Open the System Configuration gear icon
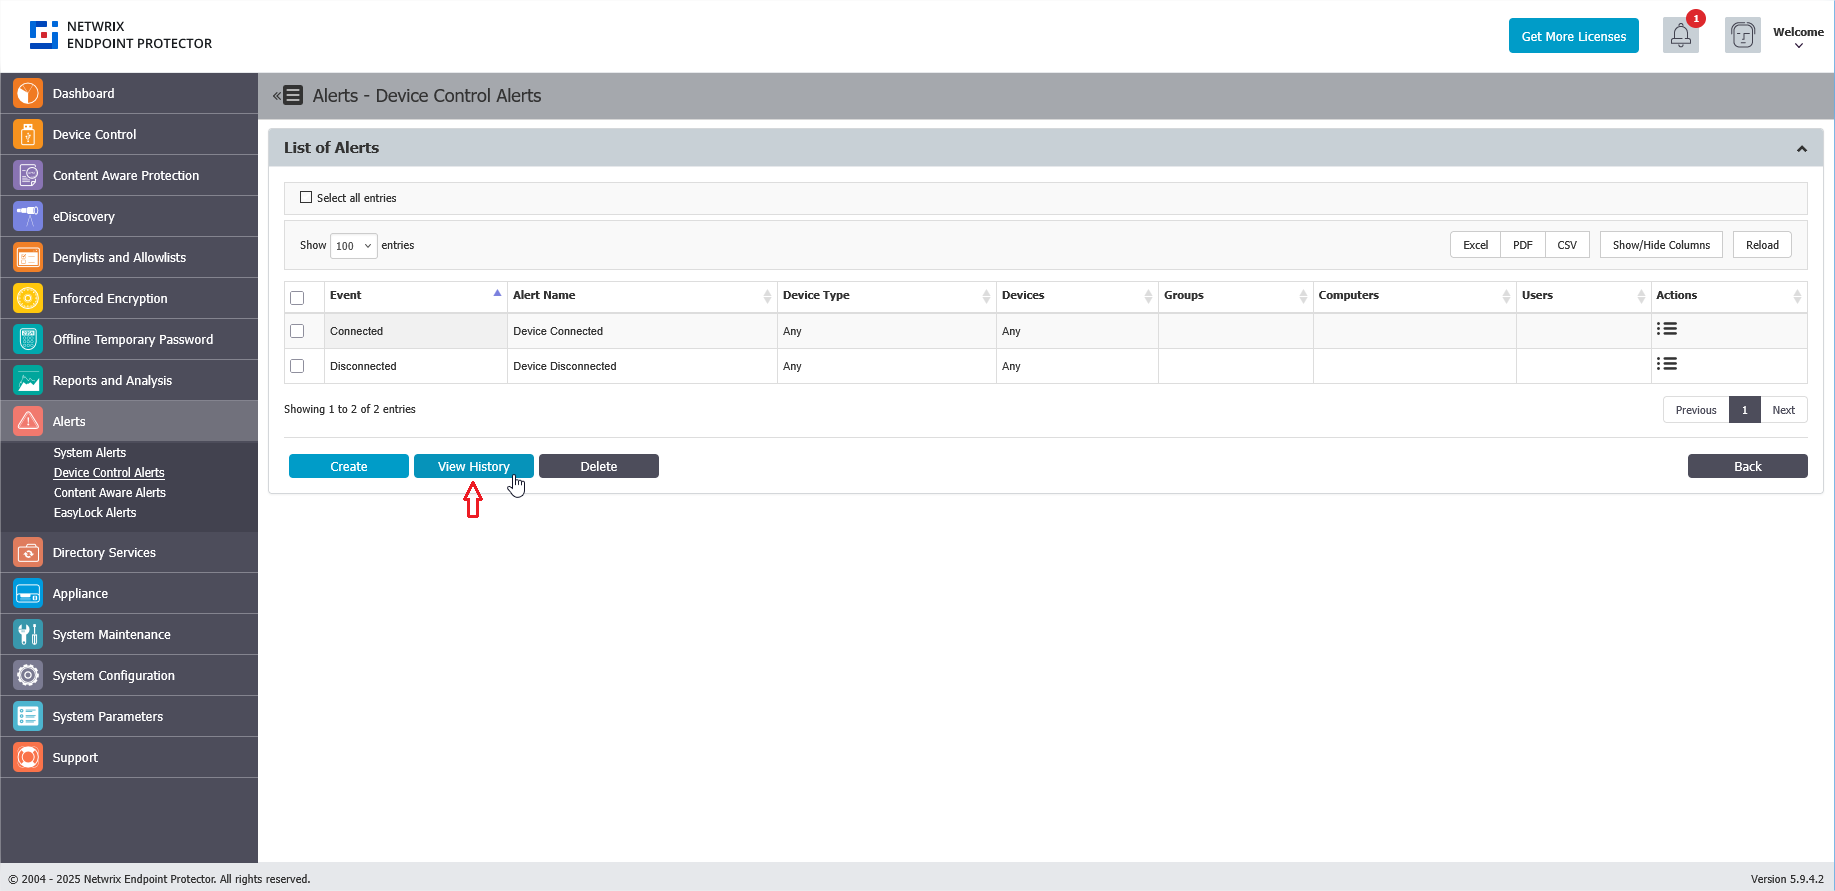The image size is (1835, 891). tap(28, 675)
